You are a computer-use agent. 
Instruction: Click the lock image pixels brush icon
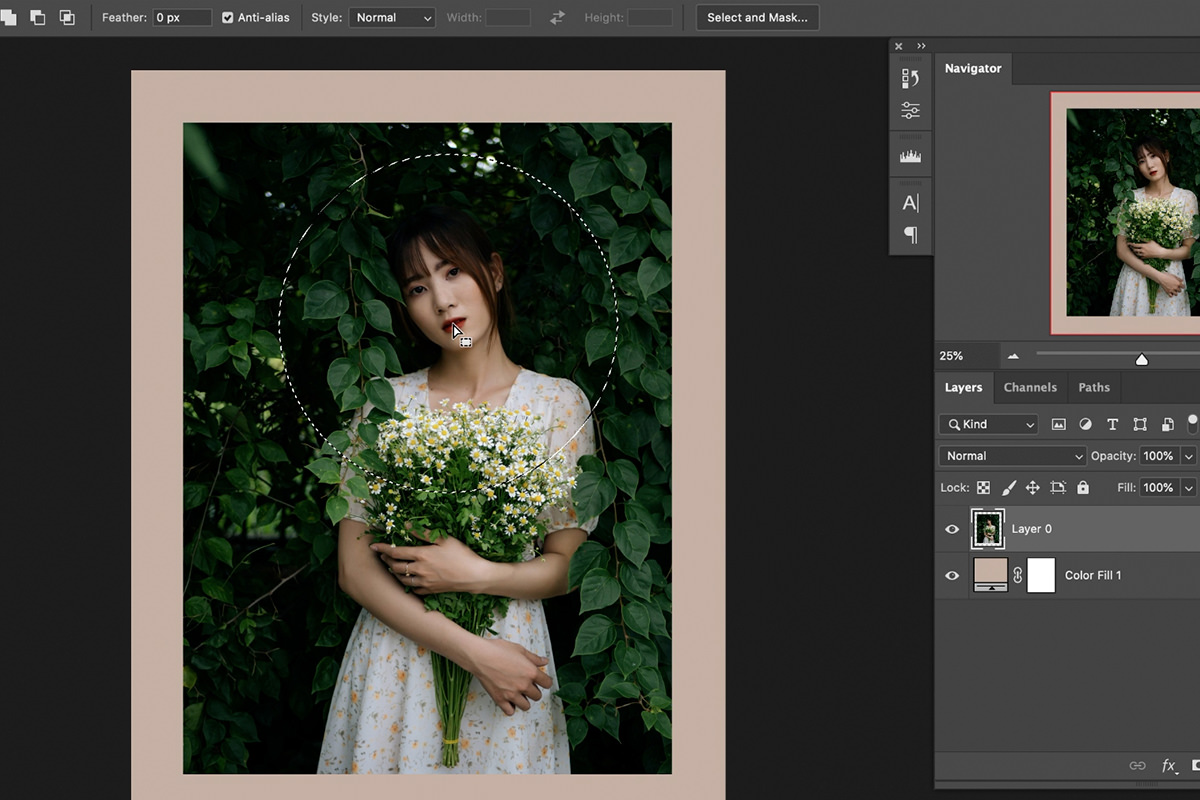pyautogui.click(x=1008, y=488)
